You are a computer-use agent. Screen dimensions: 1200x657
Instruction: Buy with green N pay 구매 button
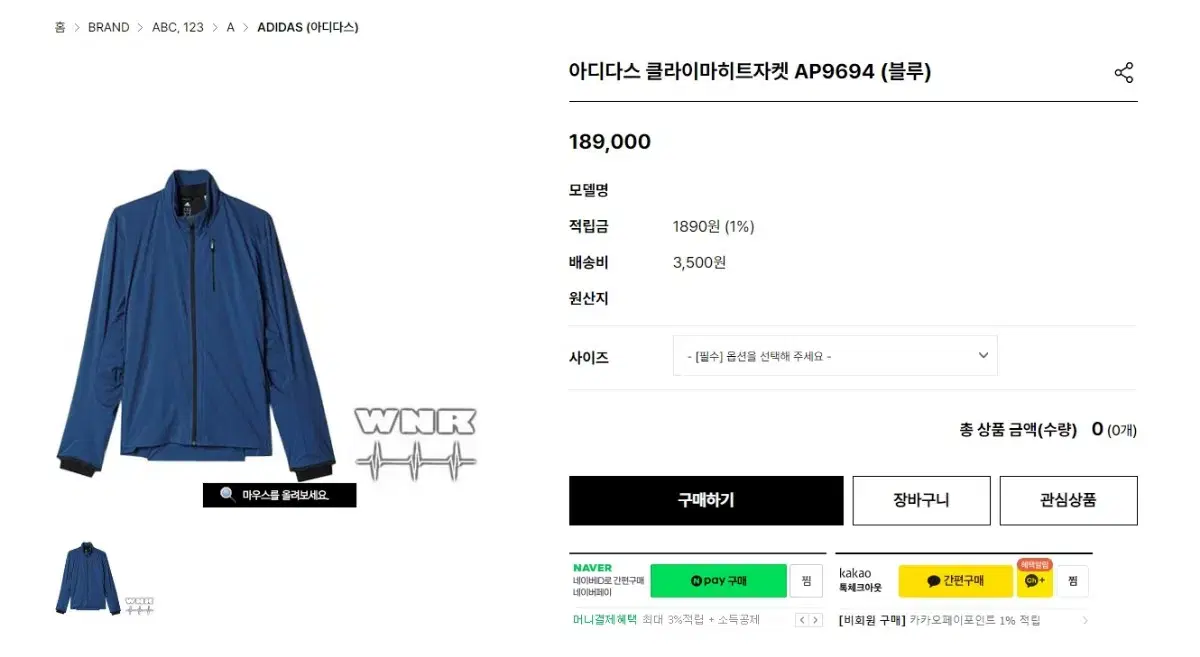tap(718, 581)
